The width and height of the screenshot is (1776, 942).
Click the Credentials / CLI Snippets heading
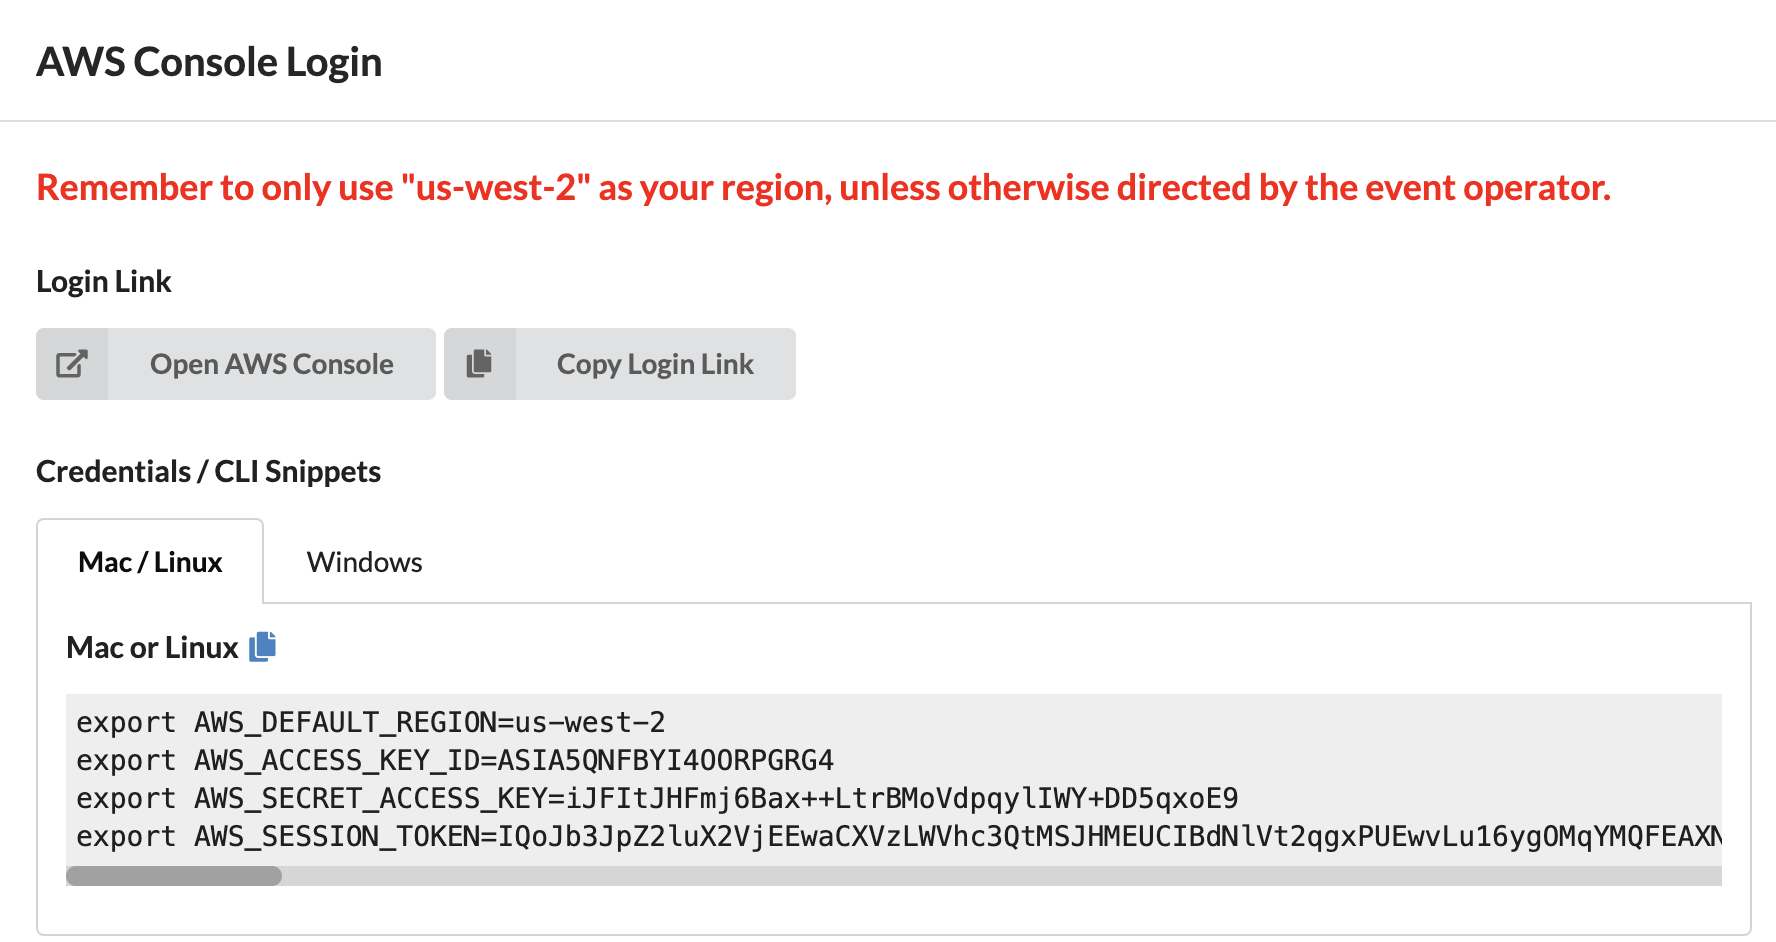208,472
